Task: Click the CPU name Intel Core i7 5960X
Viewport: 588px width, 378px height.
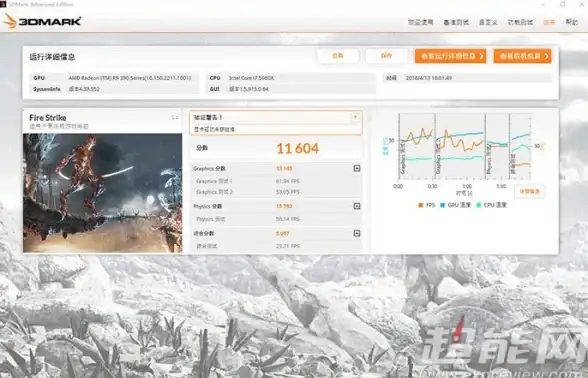Action: click(252, 78)
